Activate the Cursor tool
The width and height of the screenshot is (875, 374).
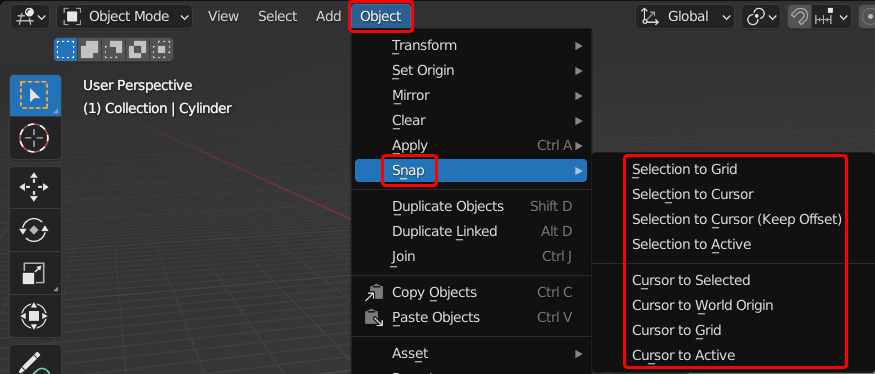(35, 137)
